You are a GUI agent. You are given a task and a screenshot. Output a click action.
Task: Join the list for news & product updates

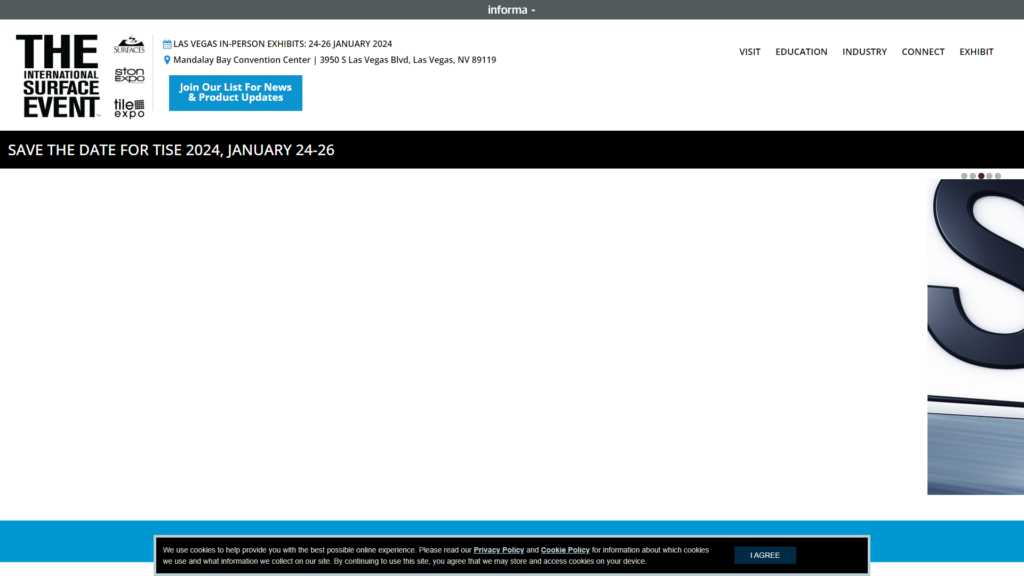click(x=236, y=93)
